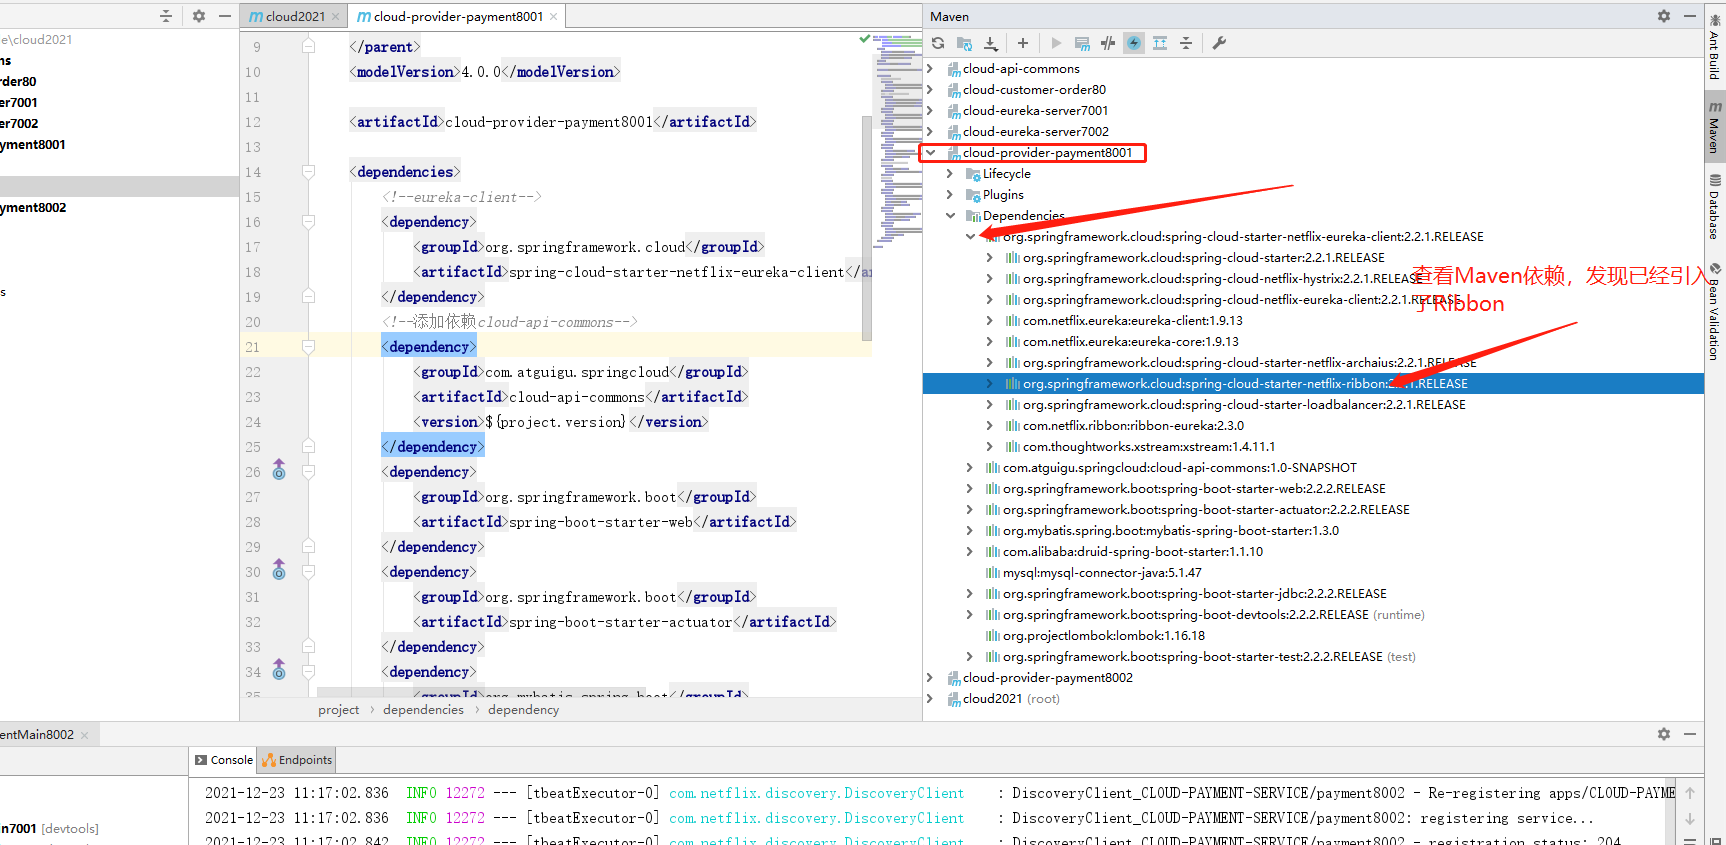The image size is (1726, 845).
Task: Close the cloud2021 editor tab
Action: [x=335, y=16]
